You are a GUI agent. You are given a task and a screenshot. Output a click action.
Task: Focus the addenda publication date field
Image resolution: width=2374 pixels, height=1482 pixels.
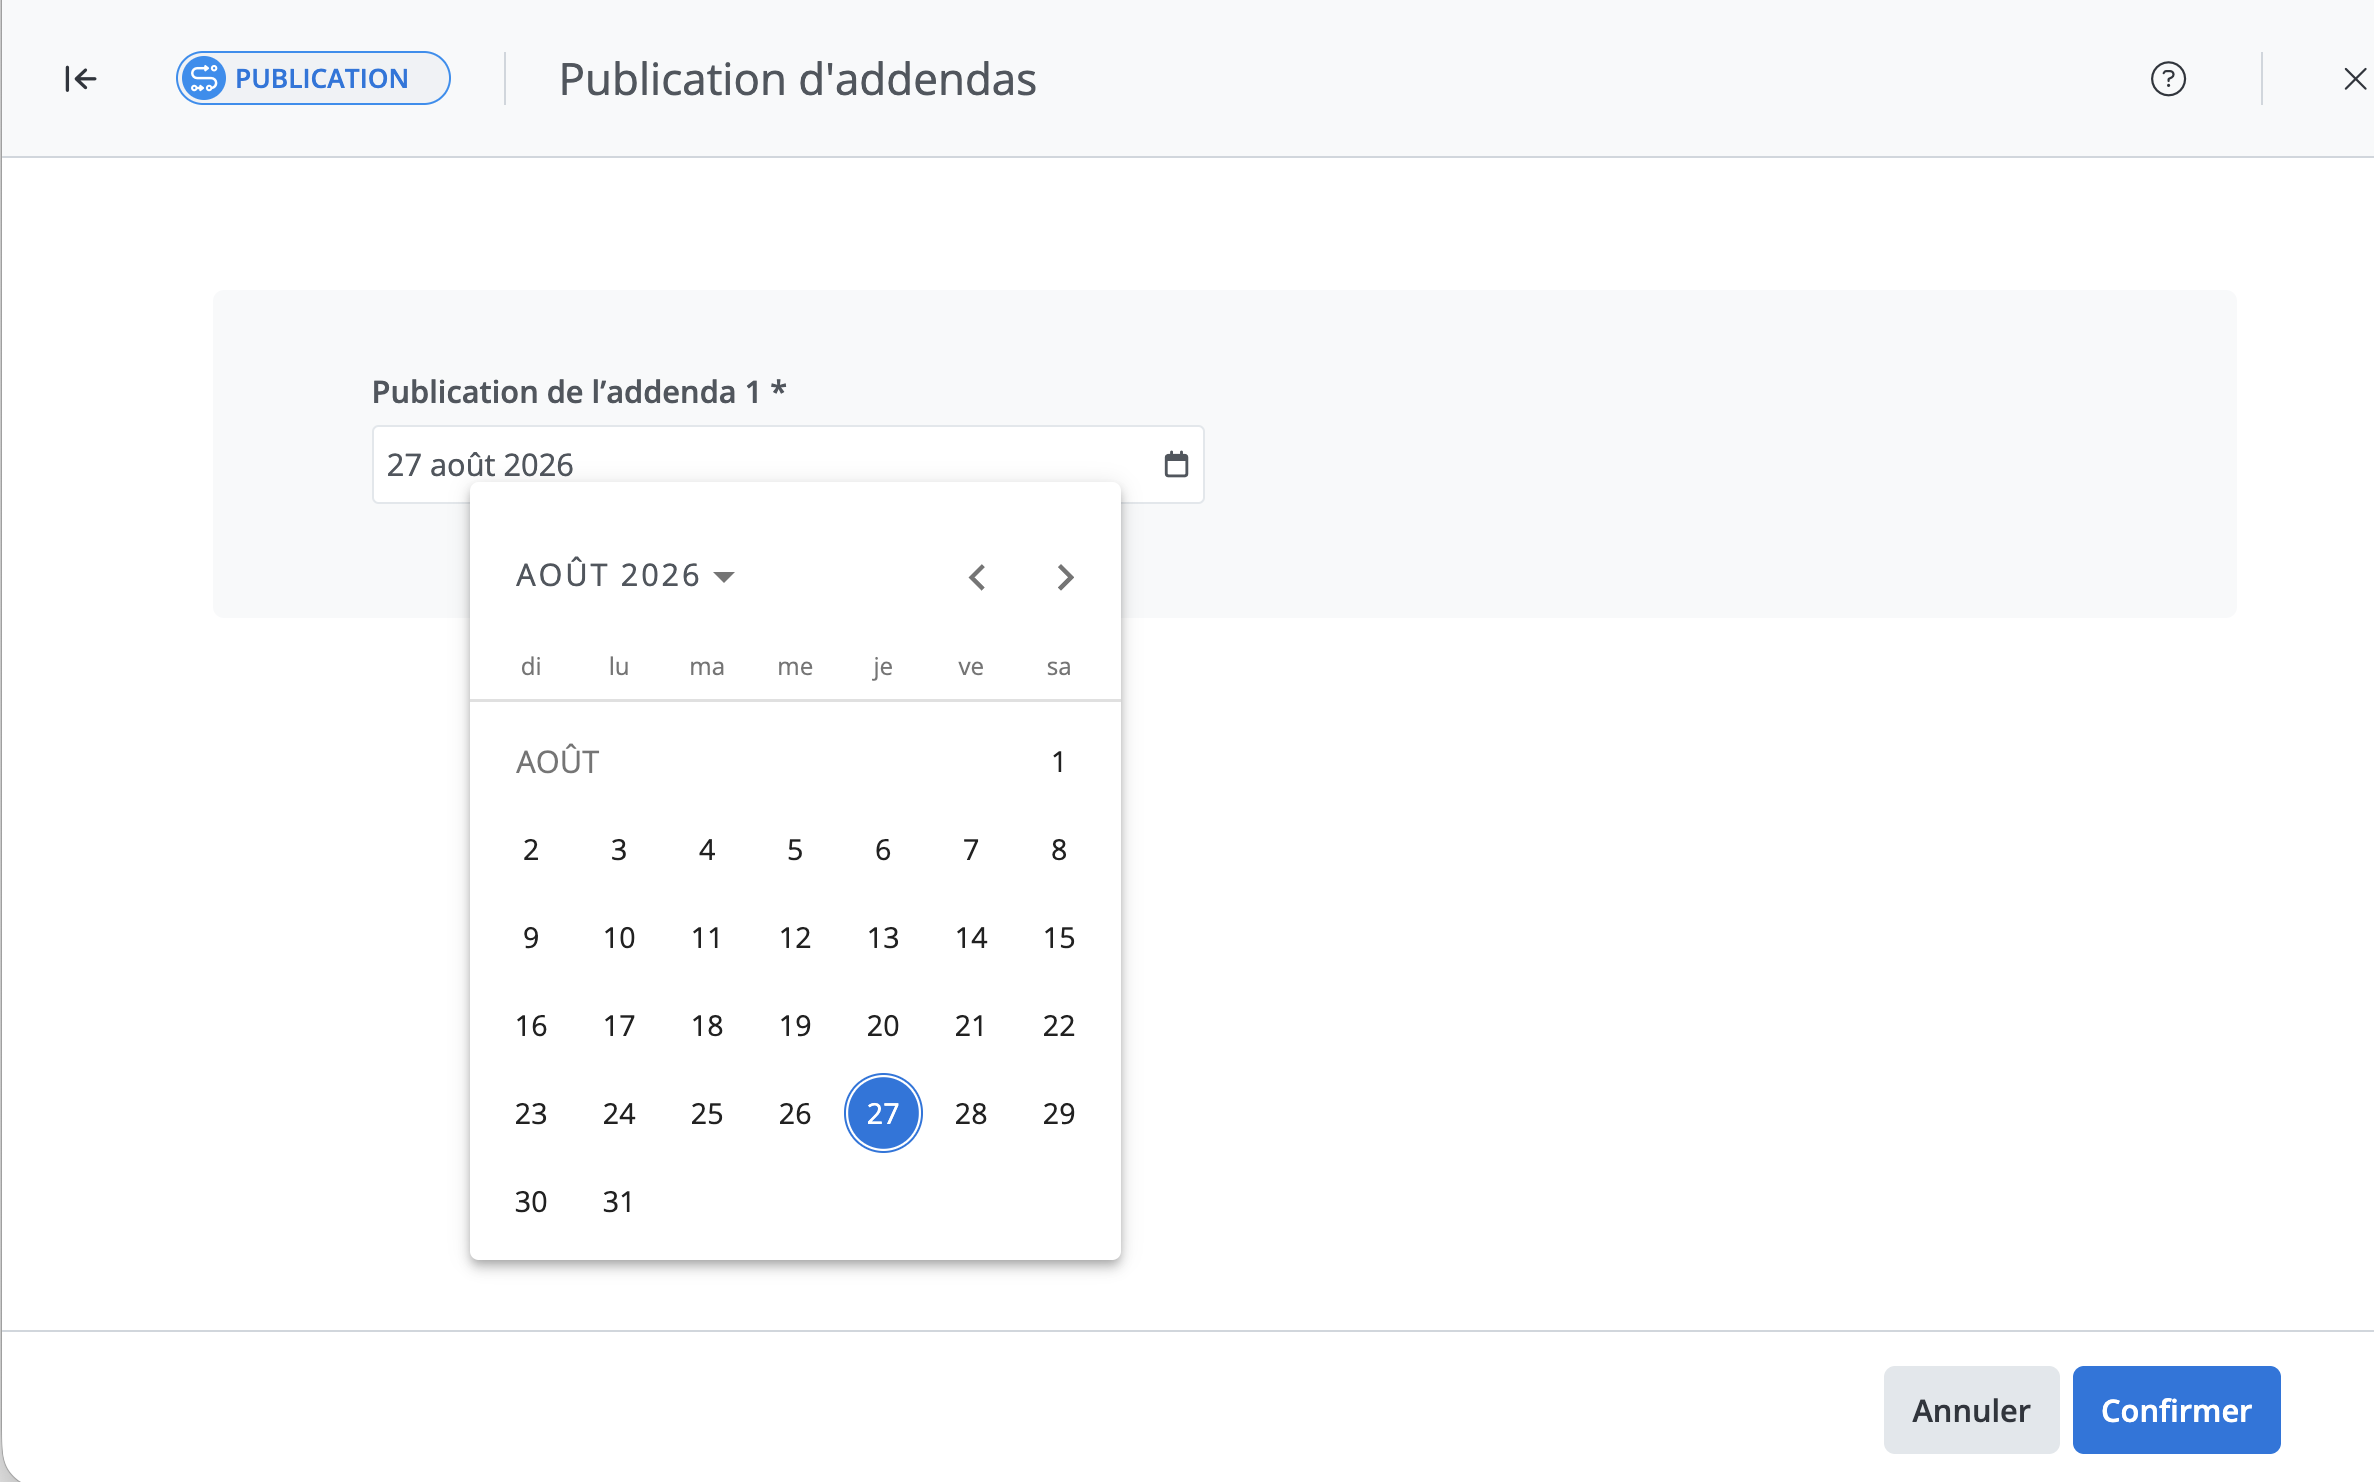tap(788, 464)
